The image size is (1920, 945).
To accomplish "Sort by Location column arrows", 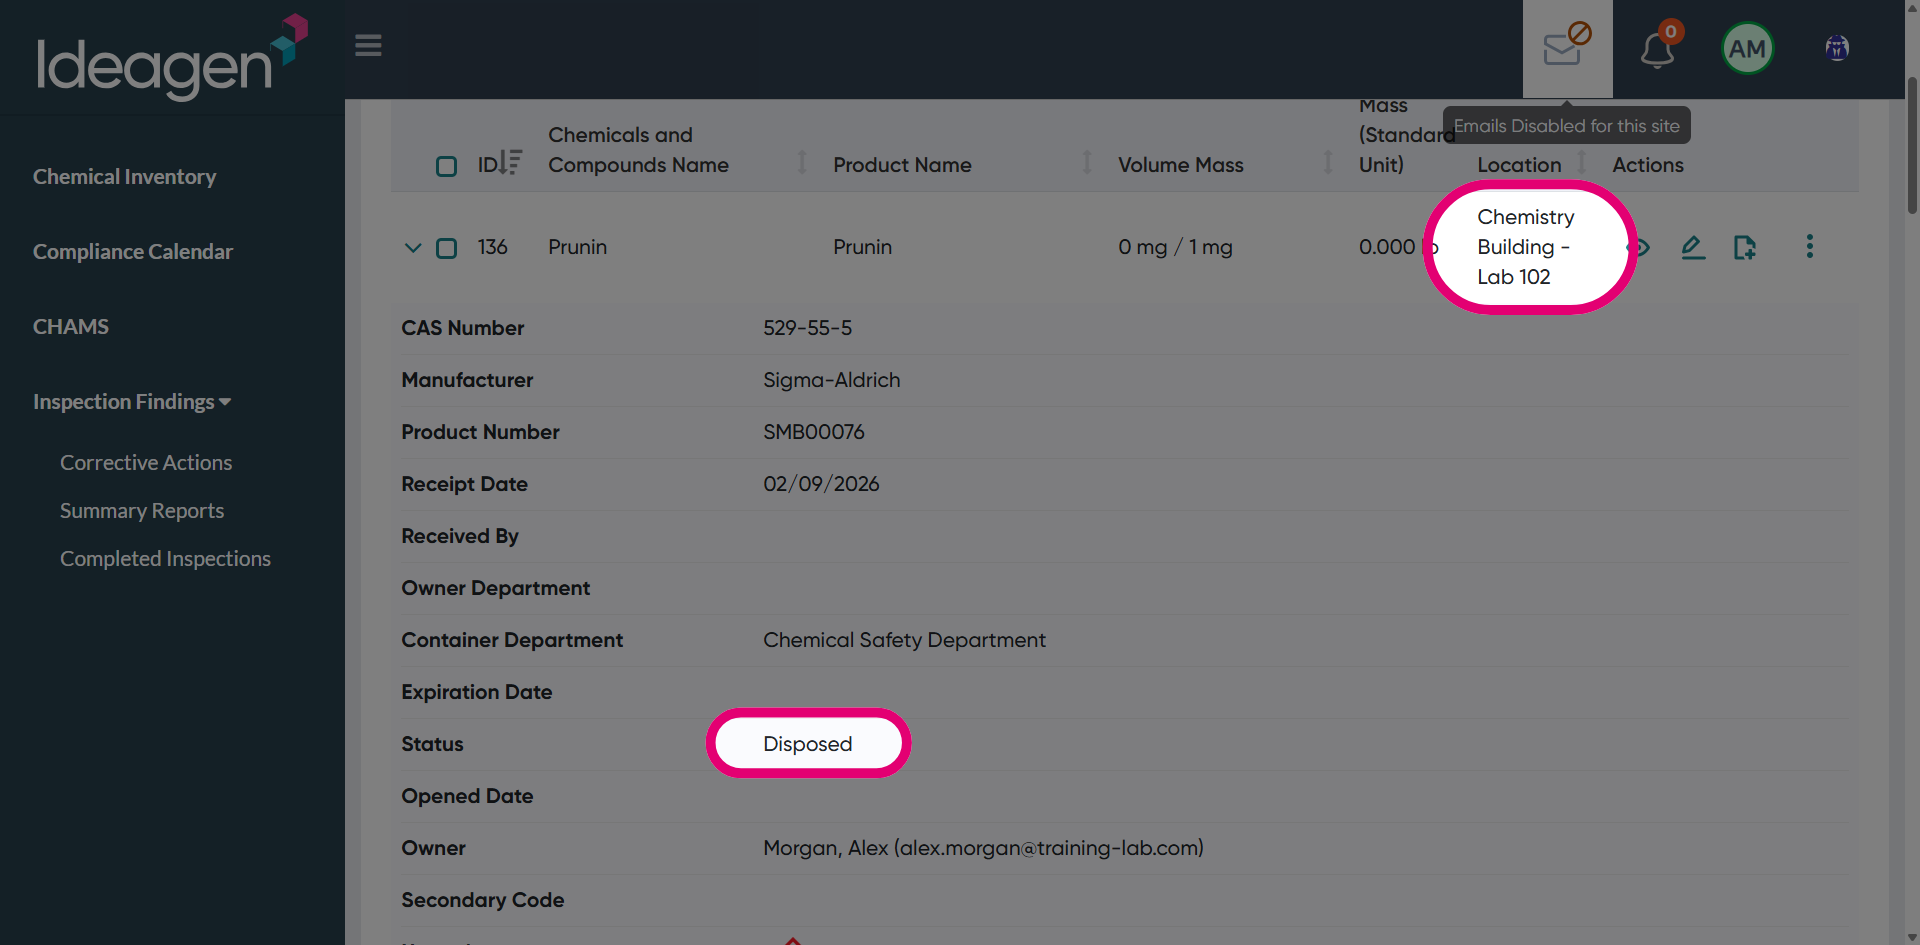I will click(x=1581, y=162).
